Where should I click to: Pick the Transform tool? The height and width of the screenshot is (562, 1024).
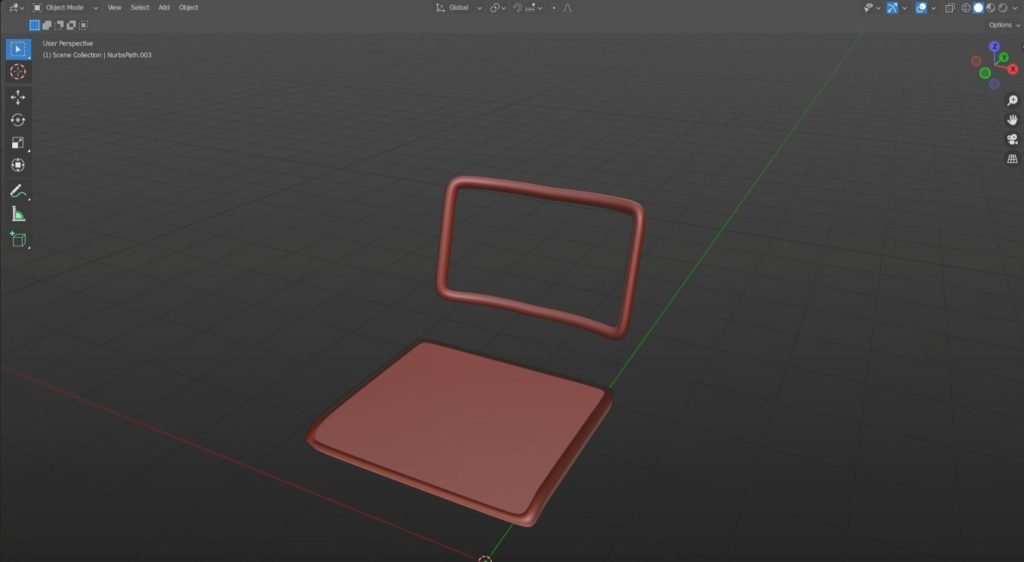pos(18,165)
